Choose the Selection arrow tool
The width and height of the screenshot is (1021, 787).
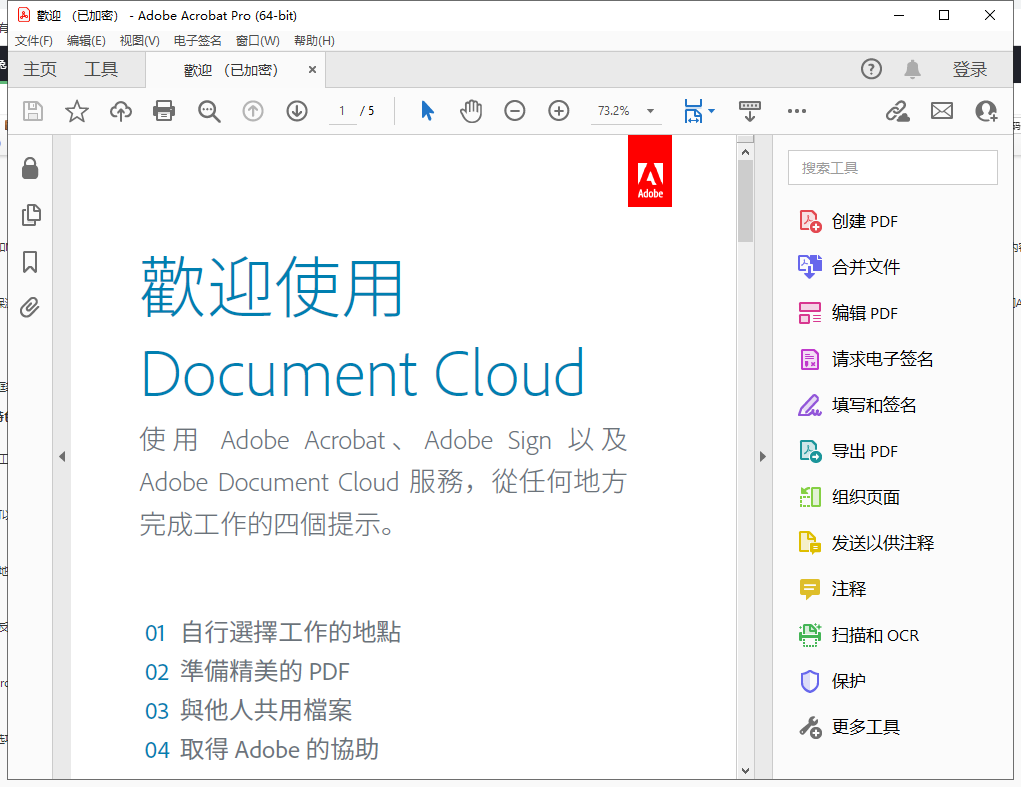point(427,111)
